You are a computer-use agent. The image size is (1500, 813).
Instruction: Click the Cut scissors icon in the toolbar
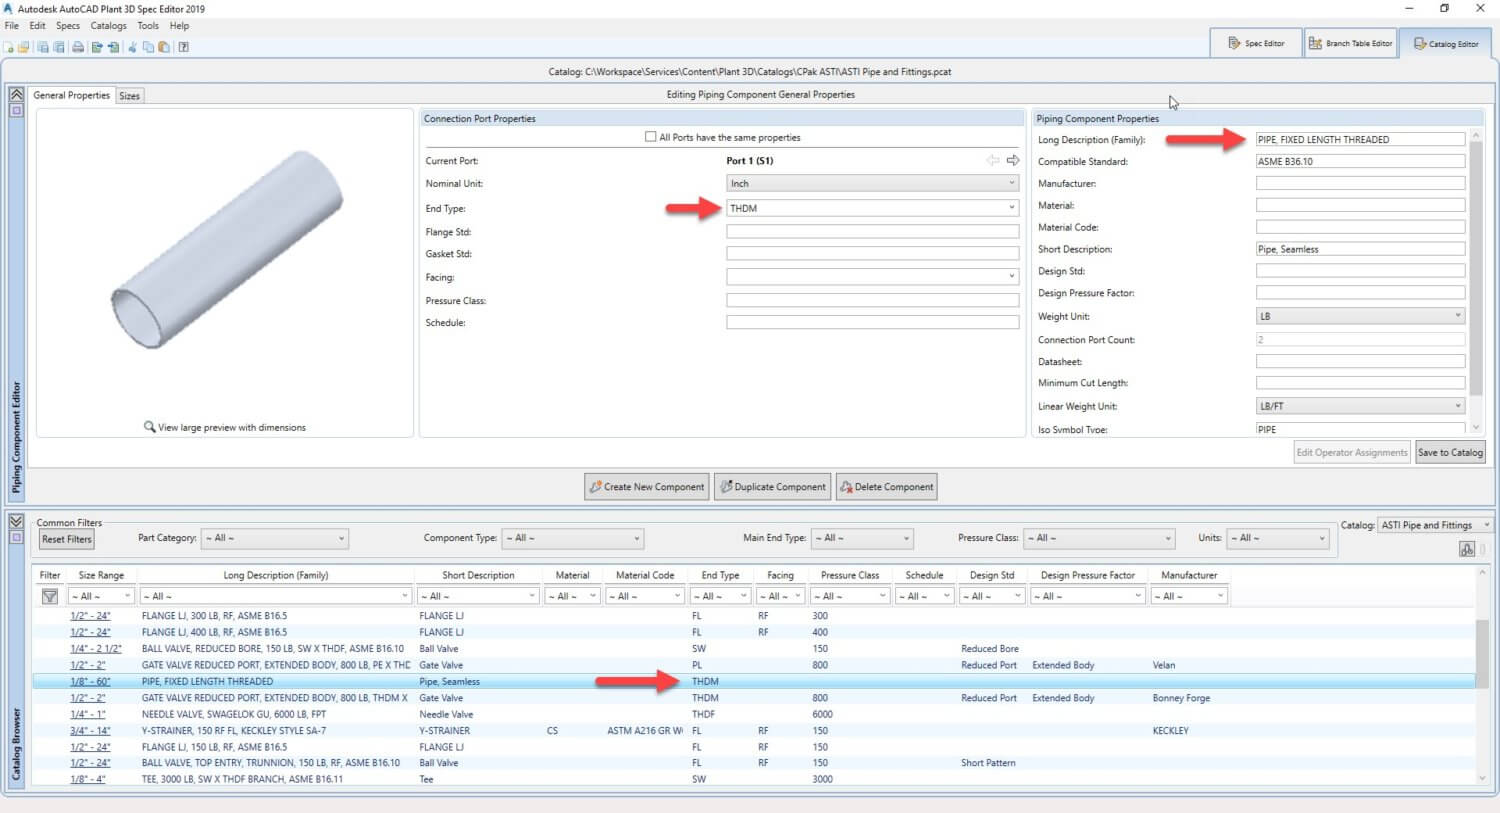pyautogui.click(x=132, y=47)
